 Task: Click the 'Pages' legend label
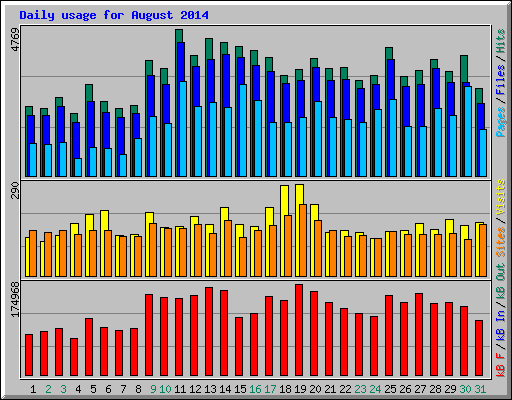[500, 121]
